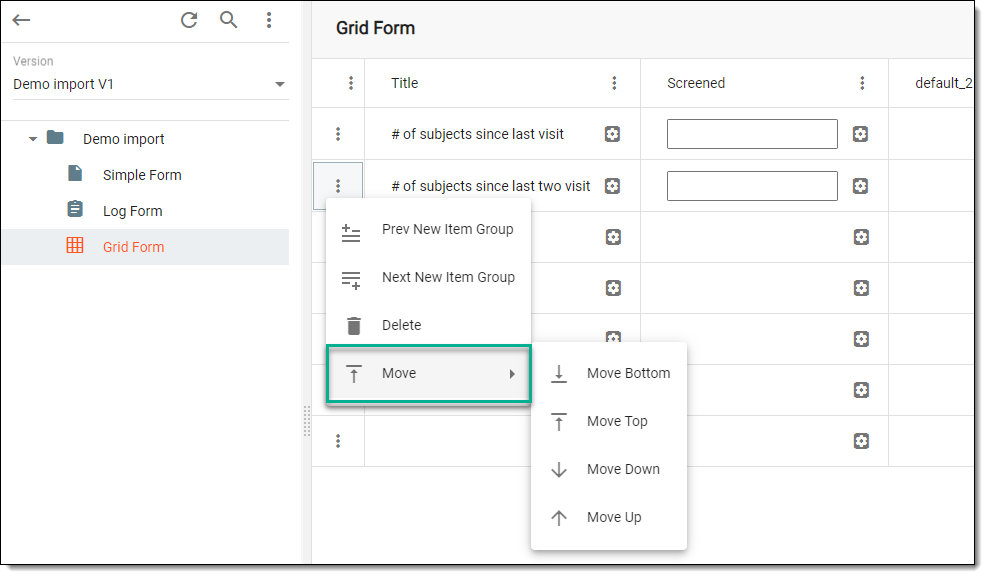Choose Delete from context menu

(x=429, y=325)
